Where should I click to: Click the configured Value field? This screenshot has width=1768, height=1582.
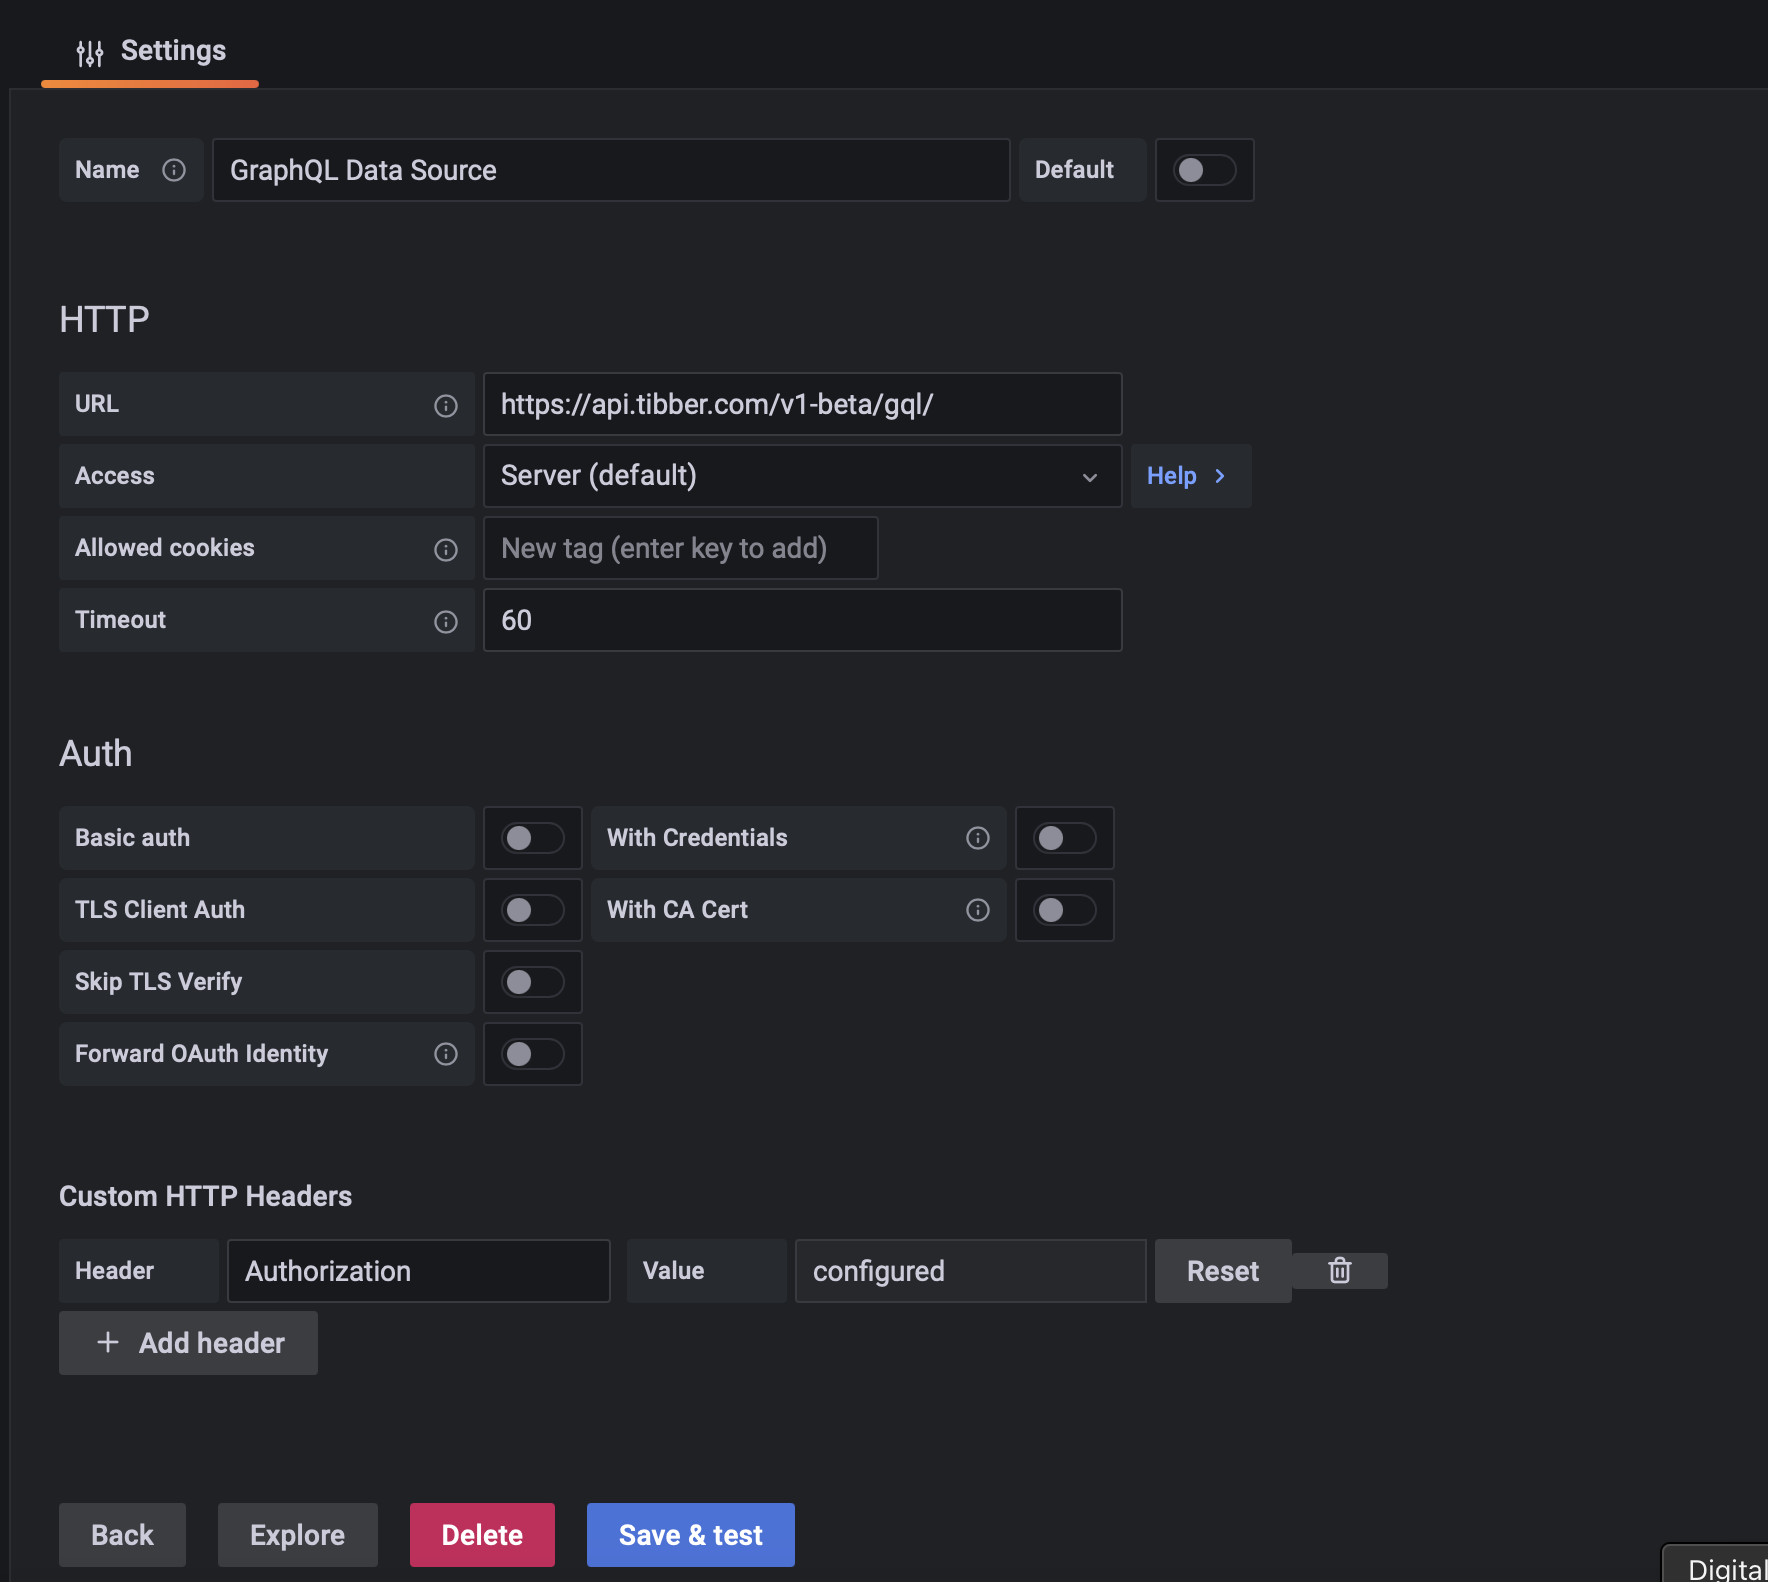[970, 1271]
